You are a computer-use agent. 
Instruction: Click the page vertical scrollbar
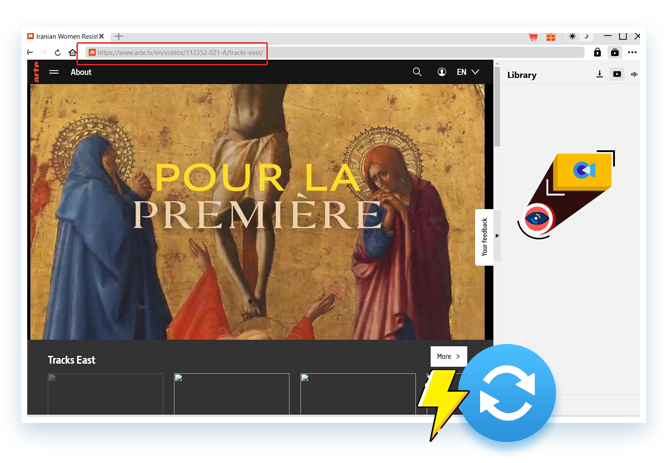497,106
